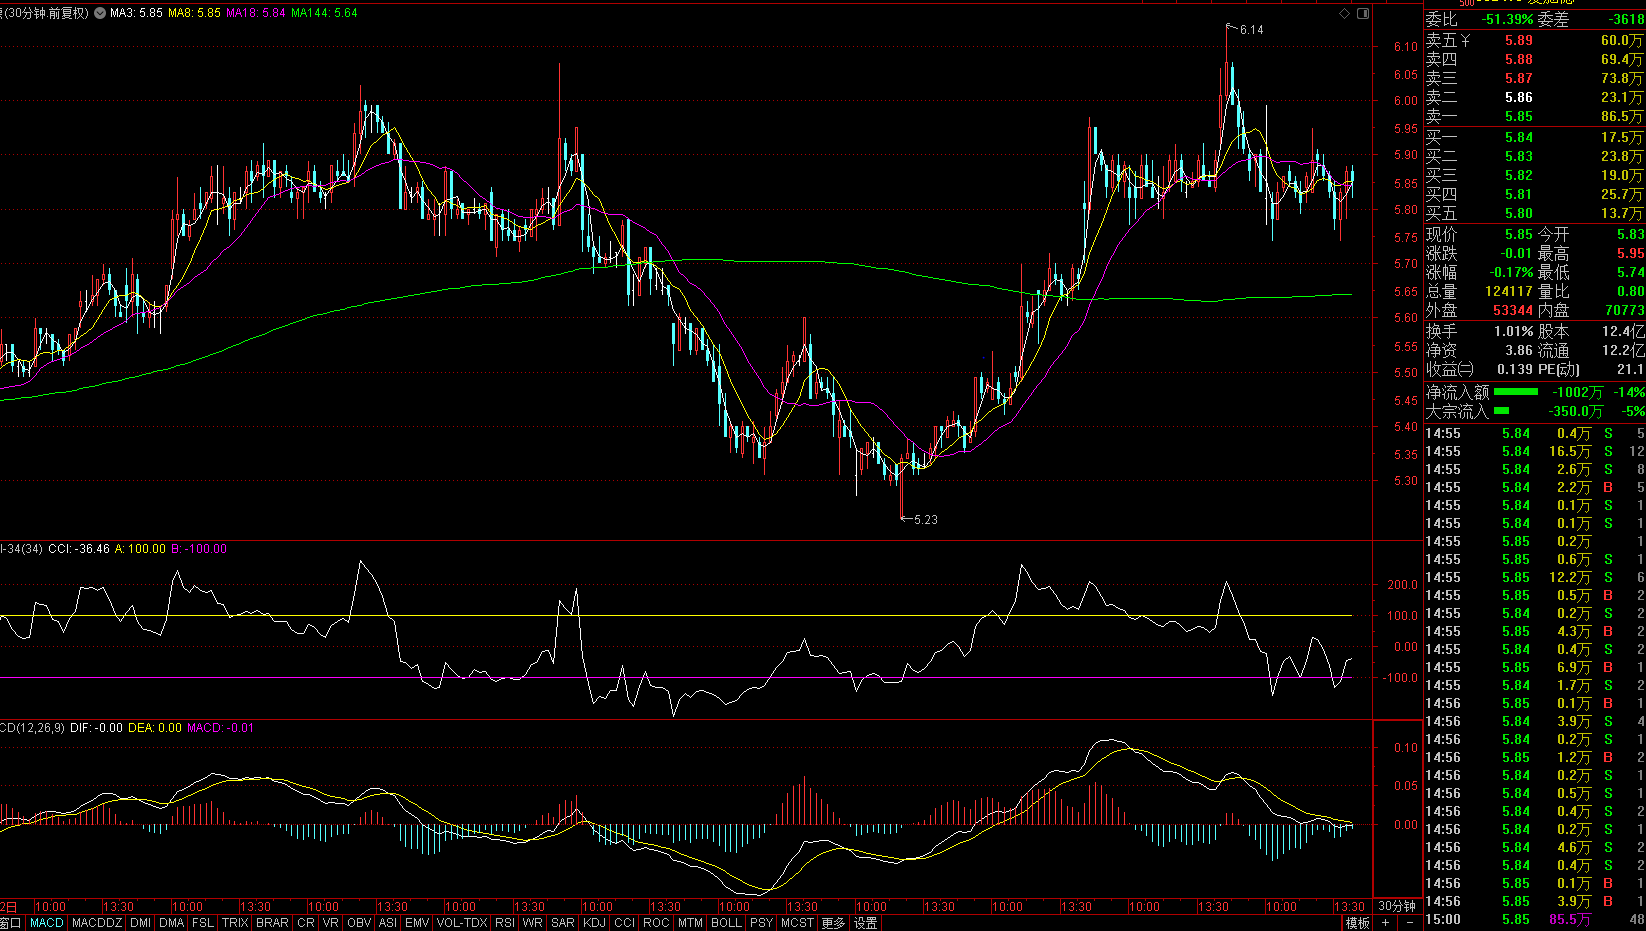The height and width of the screenshot is (931, 1646).
Task: Switch to the OBV indicator tab
Action: [x=359, y=923]
